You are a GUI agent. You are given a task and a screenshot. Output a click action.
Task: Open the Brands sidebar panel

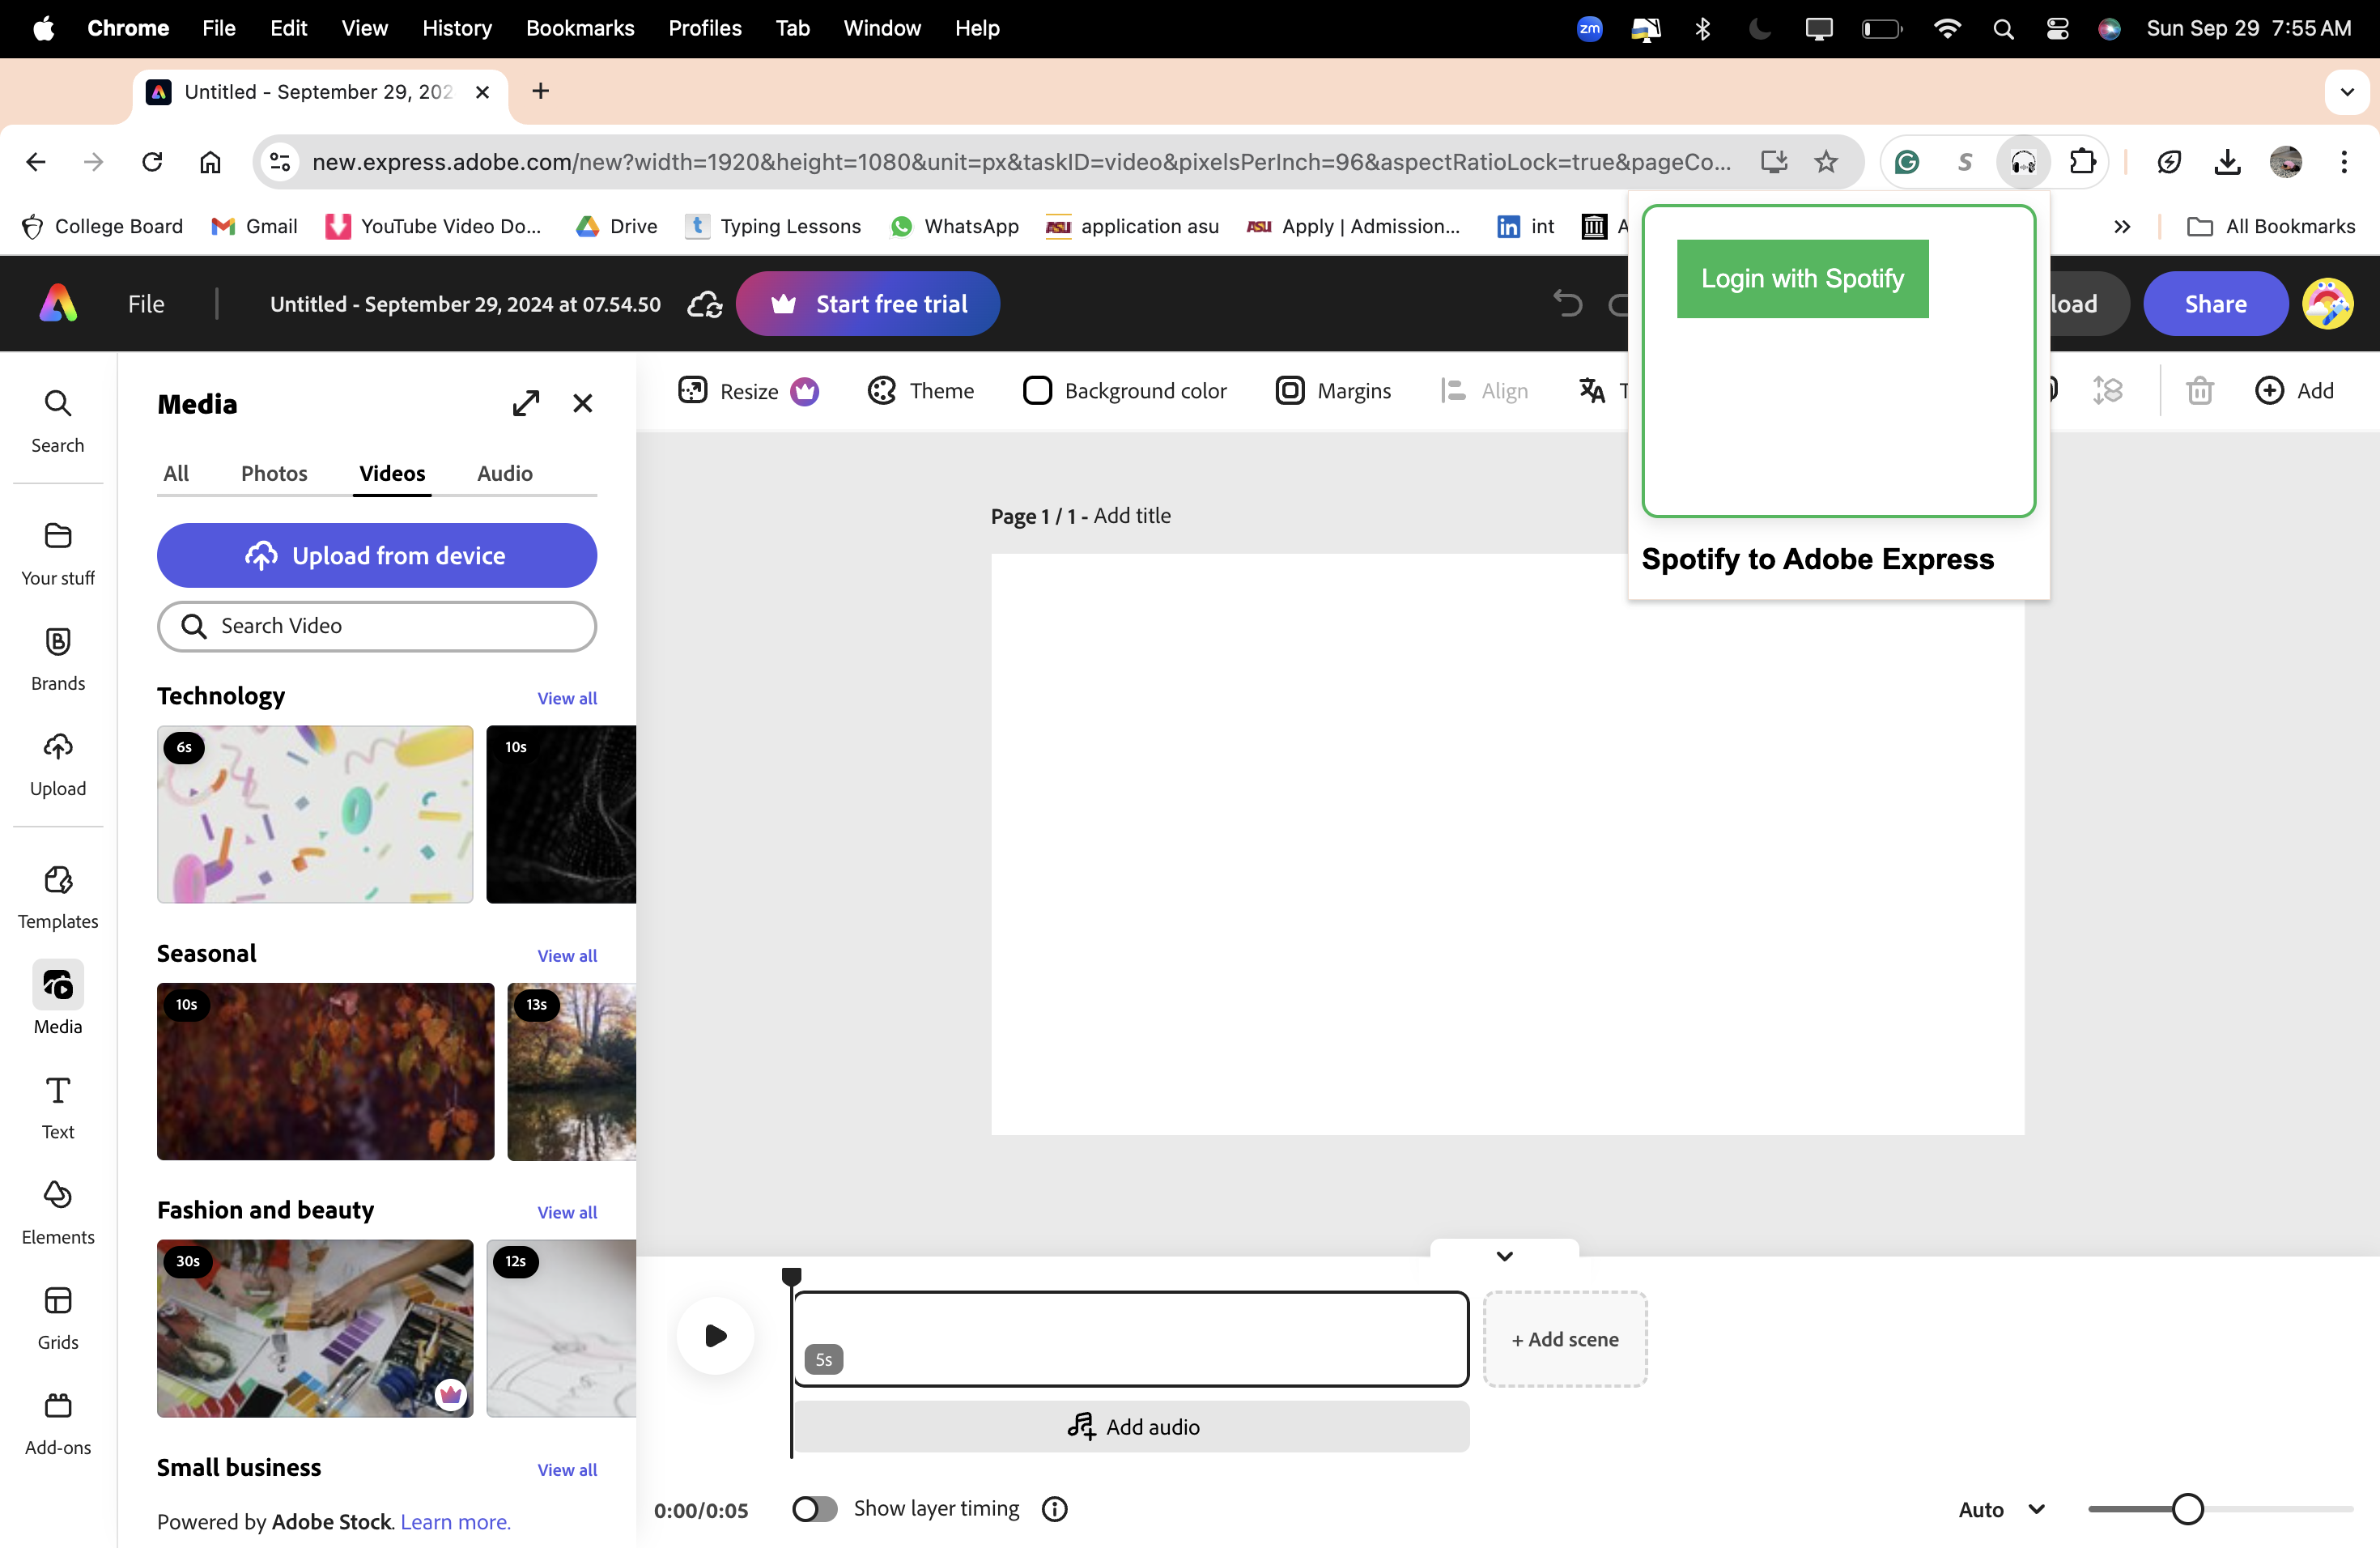click(58, 643)
